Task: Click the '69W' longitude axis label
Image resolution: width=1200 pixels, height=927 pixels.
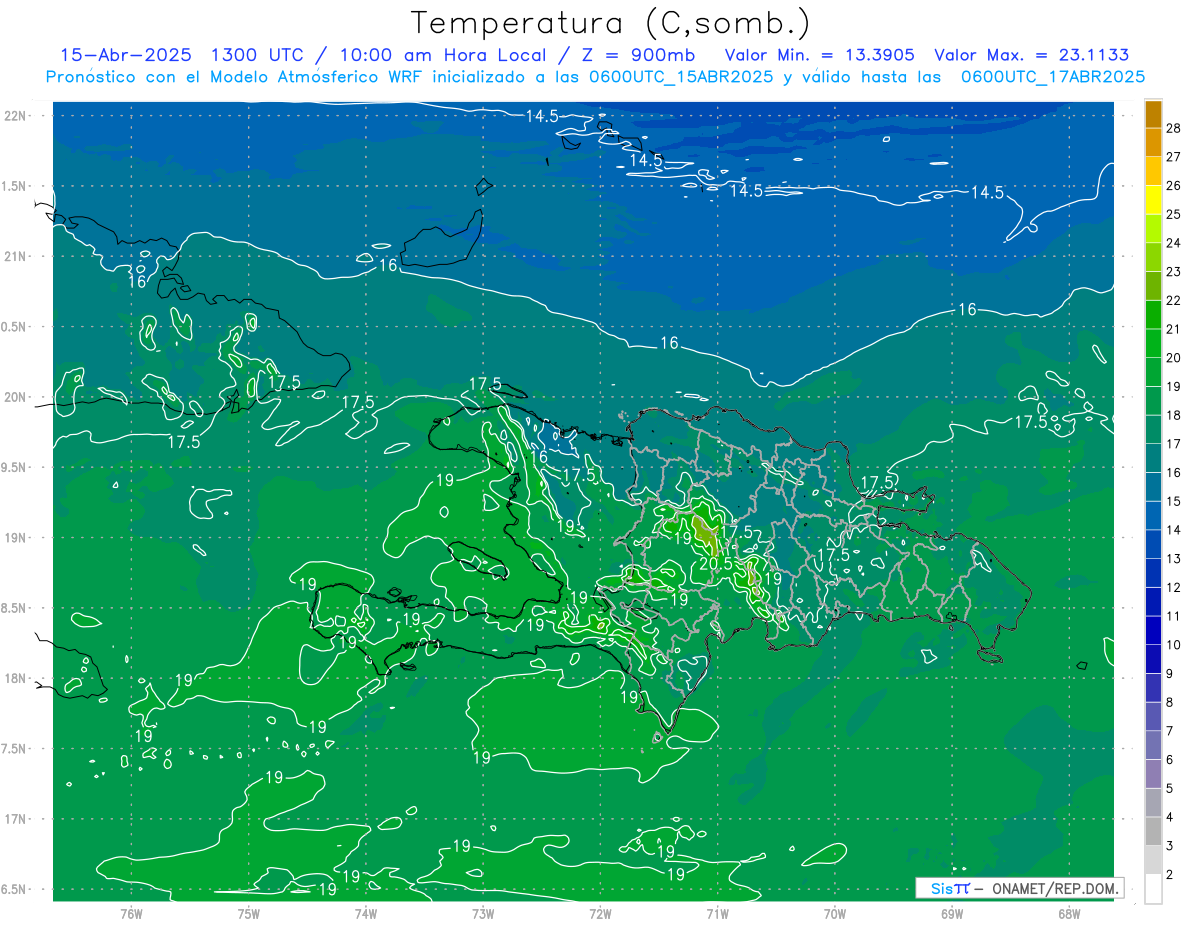Action: (951, 913)
